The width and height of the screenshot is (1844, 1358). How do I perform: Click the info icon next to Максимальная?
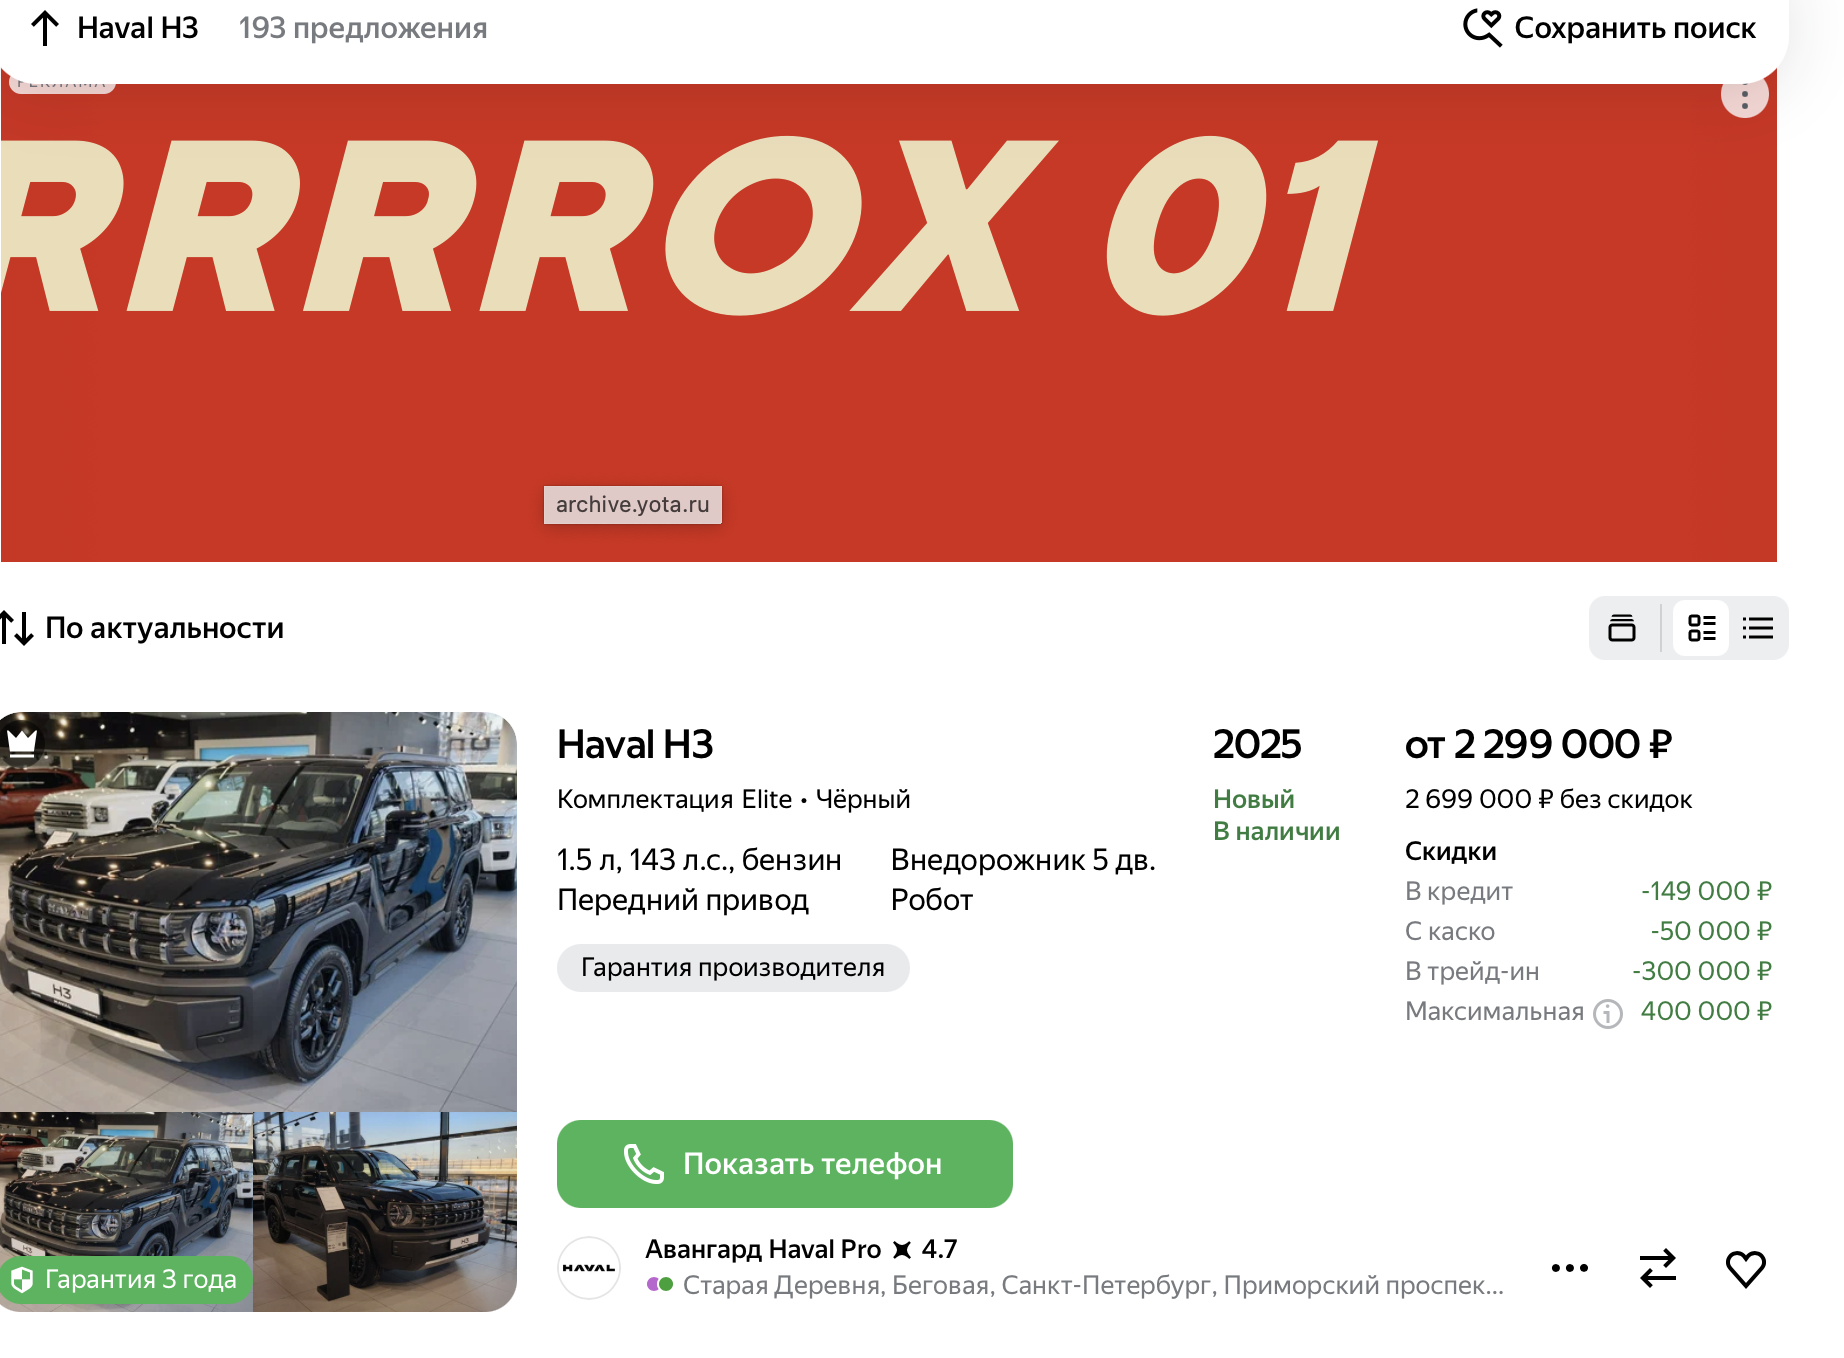(1608, 1013)
